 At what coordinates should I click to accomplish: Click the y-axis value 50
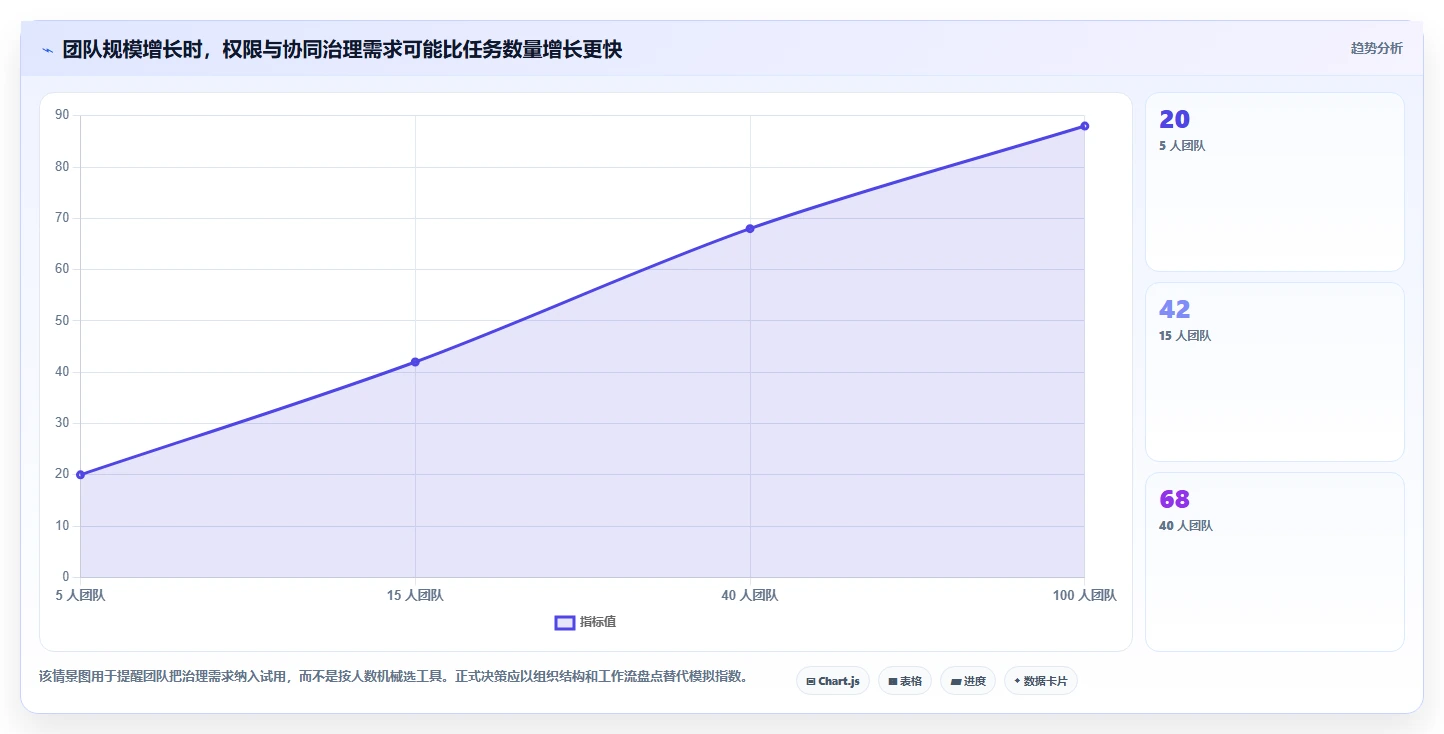pyautogui.click(x=62, y=320)
